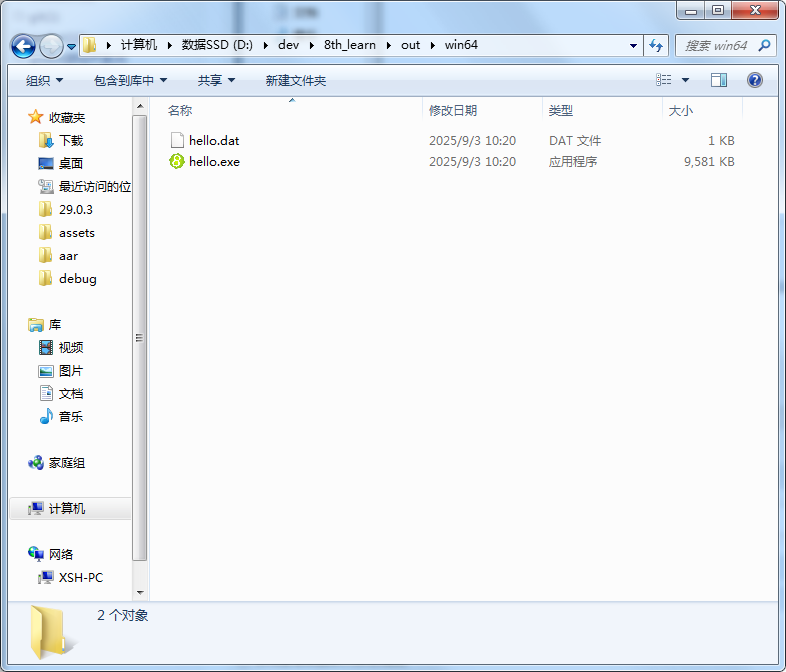Click the refresh button beside address bar
The image size is (786, 672).
pos(656,46)
